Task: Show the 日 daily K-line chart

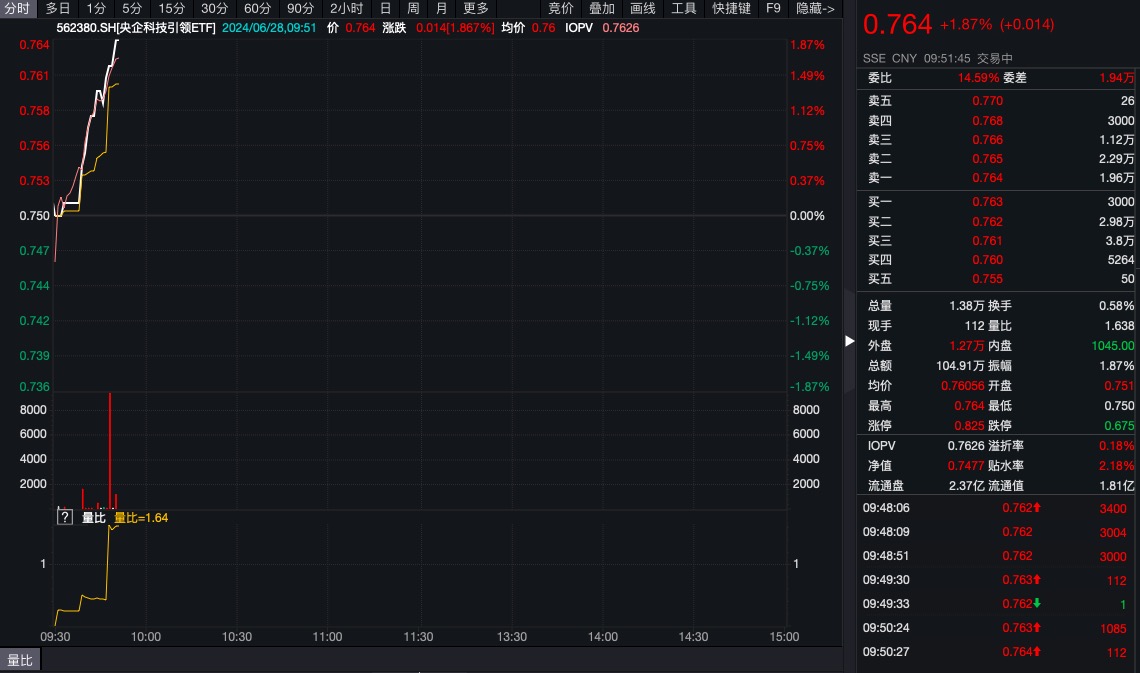Action: click(385, 8)
